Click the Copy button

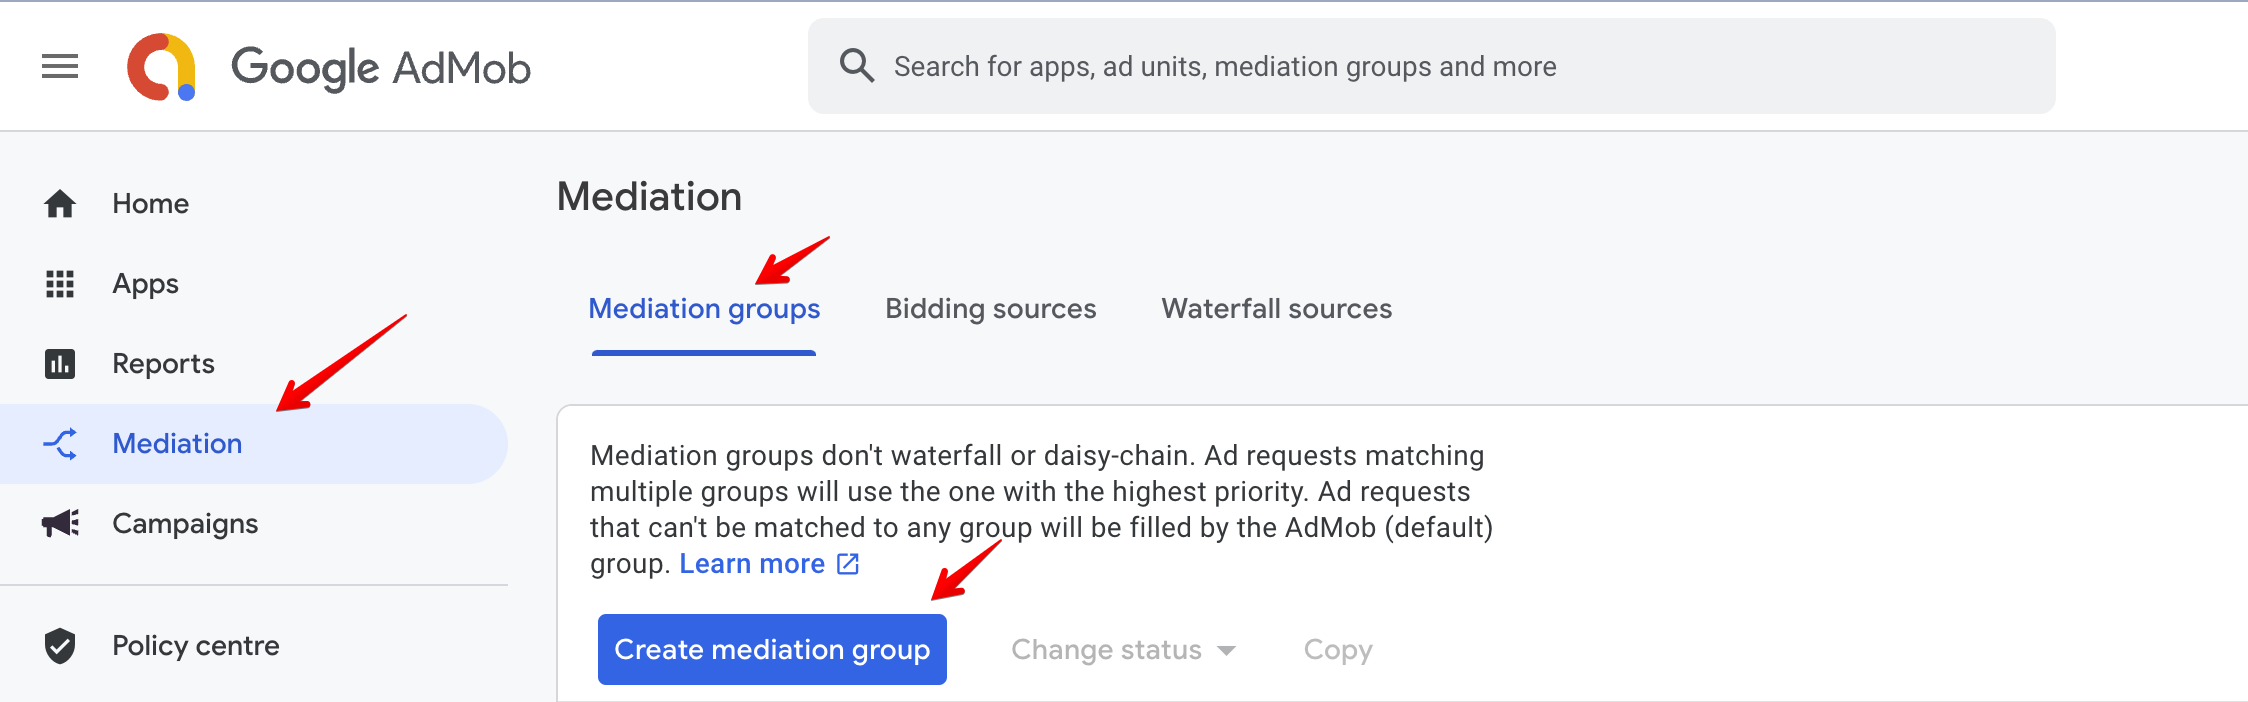1338,650
